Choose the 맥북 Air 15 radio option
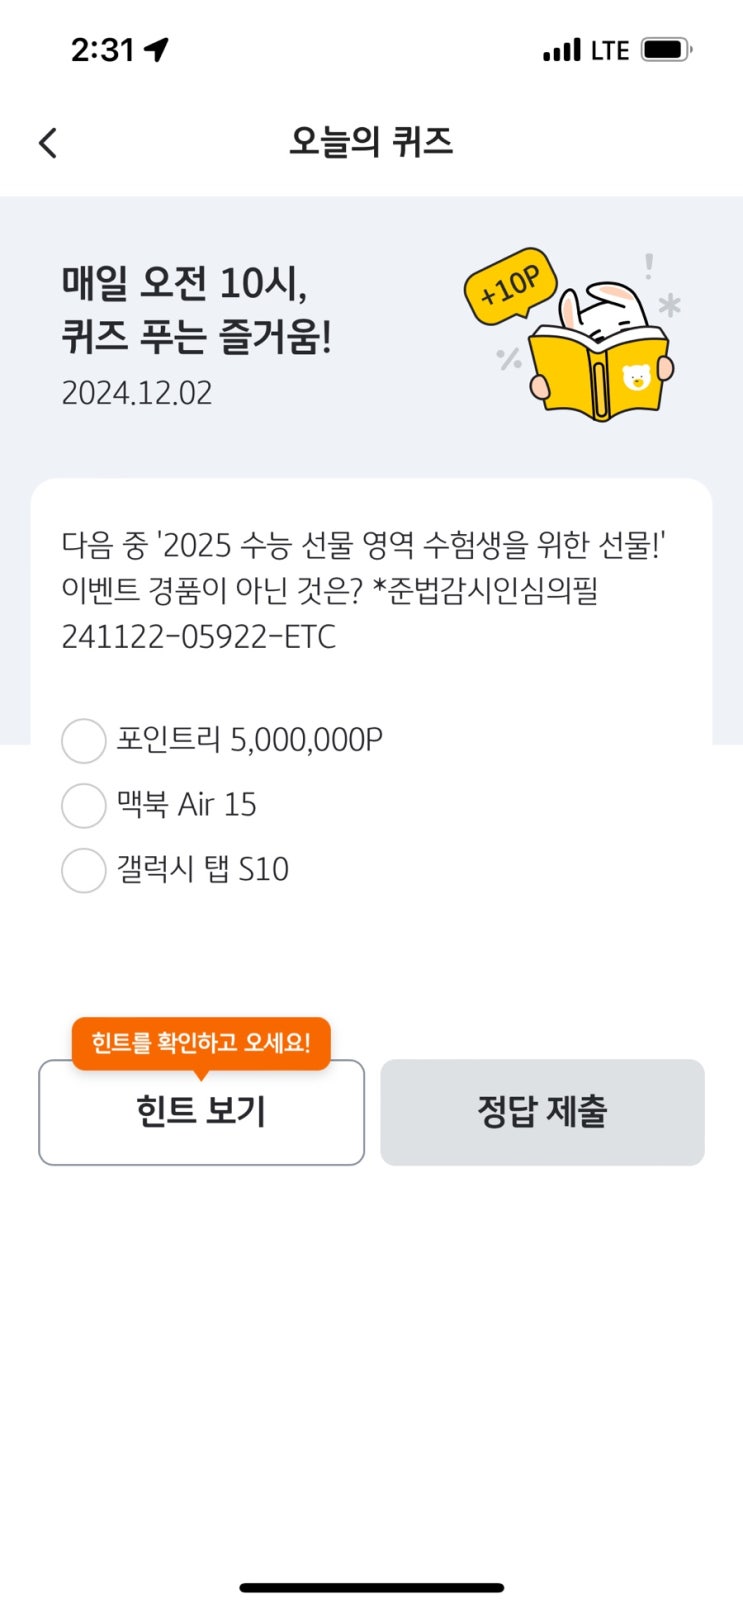This screenshot has width=743, height=1608. [x=84, y=806]
